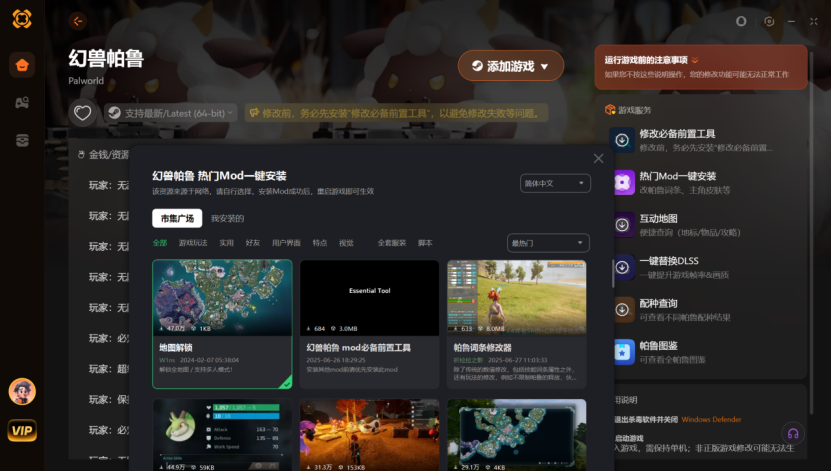This screenshot has width=831, height=471.
Task: Open the framed map mod in the second row
Action: (x=517, y=435)
